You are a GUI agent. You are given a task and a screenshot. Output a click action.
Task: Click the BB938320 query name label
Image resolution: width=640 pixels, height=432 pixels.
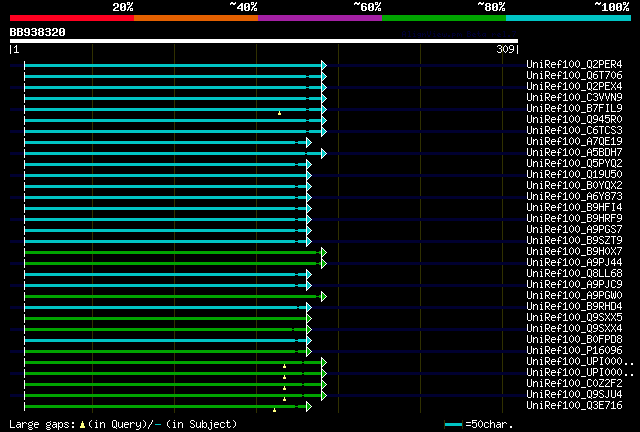tap(38, 32)
